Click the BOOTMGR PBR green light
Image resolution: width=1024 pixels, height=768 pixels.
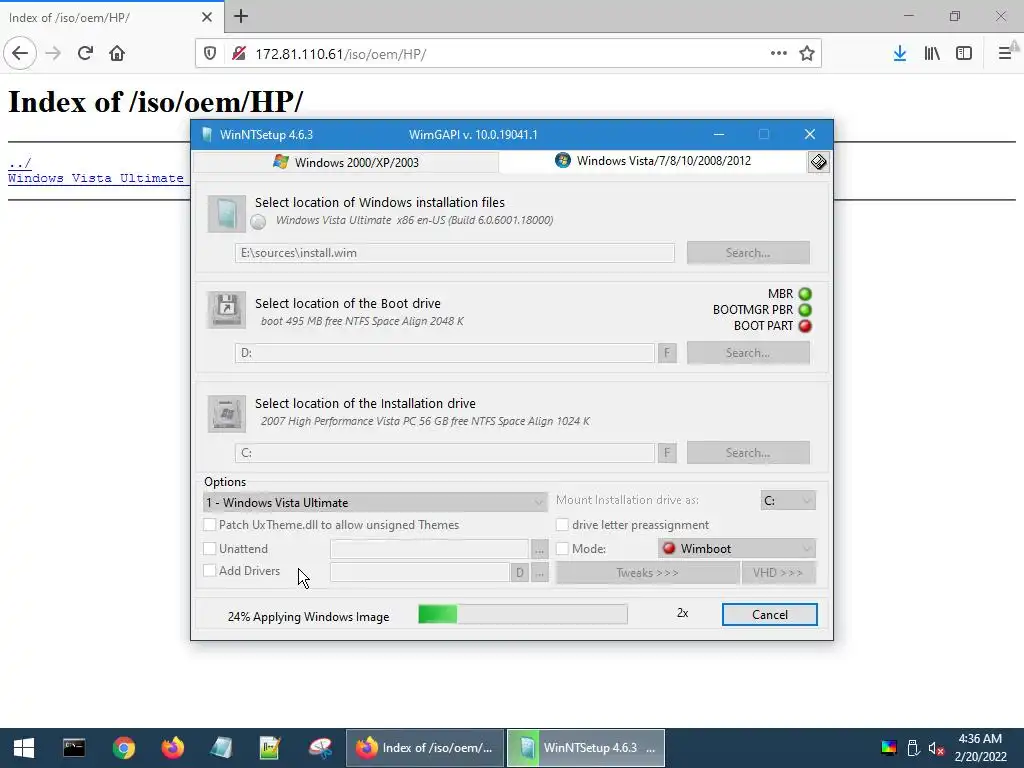[805, 310]
